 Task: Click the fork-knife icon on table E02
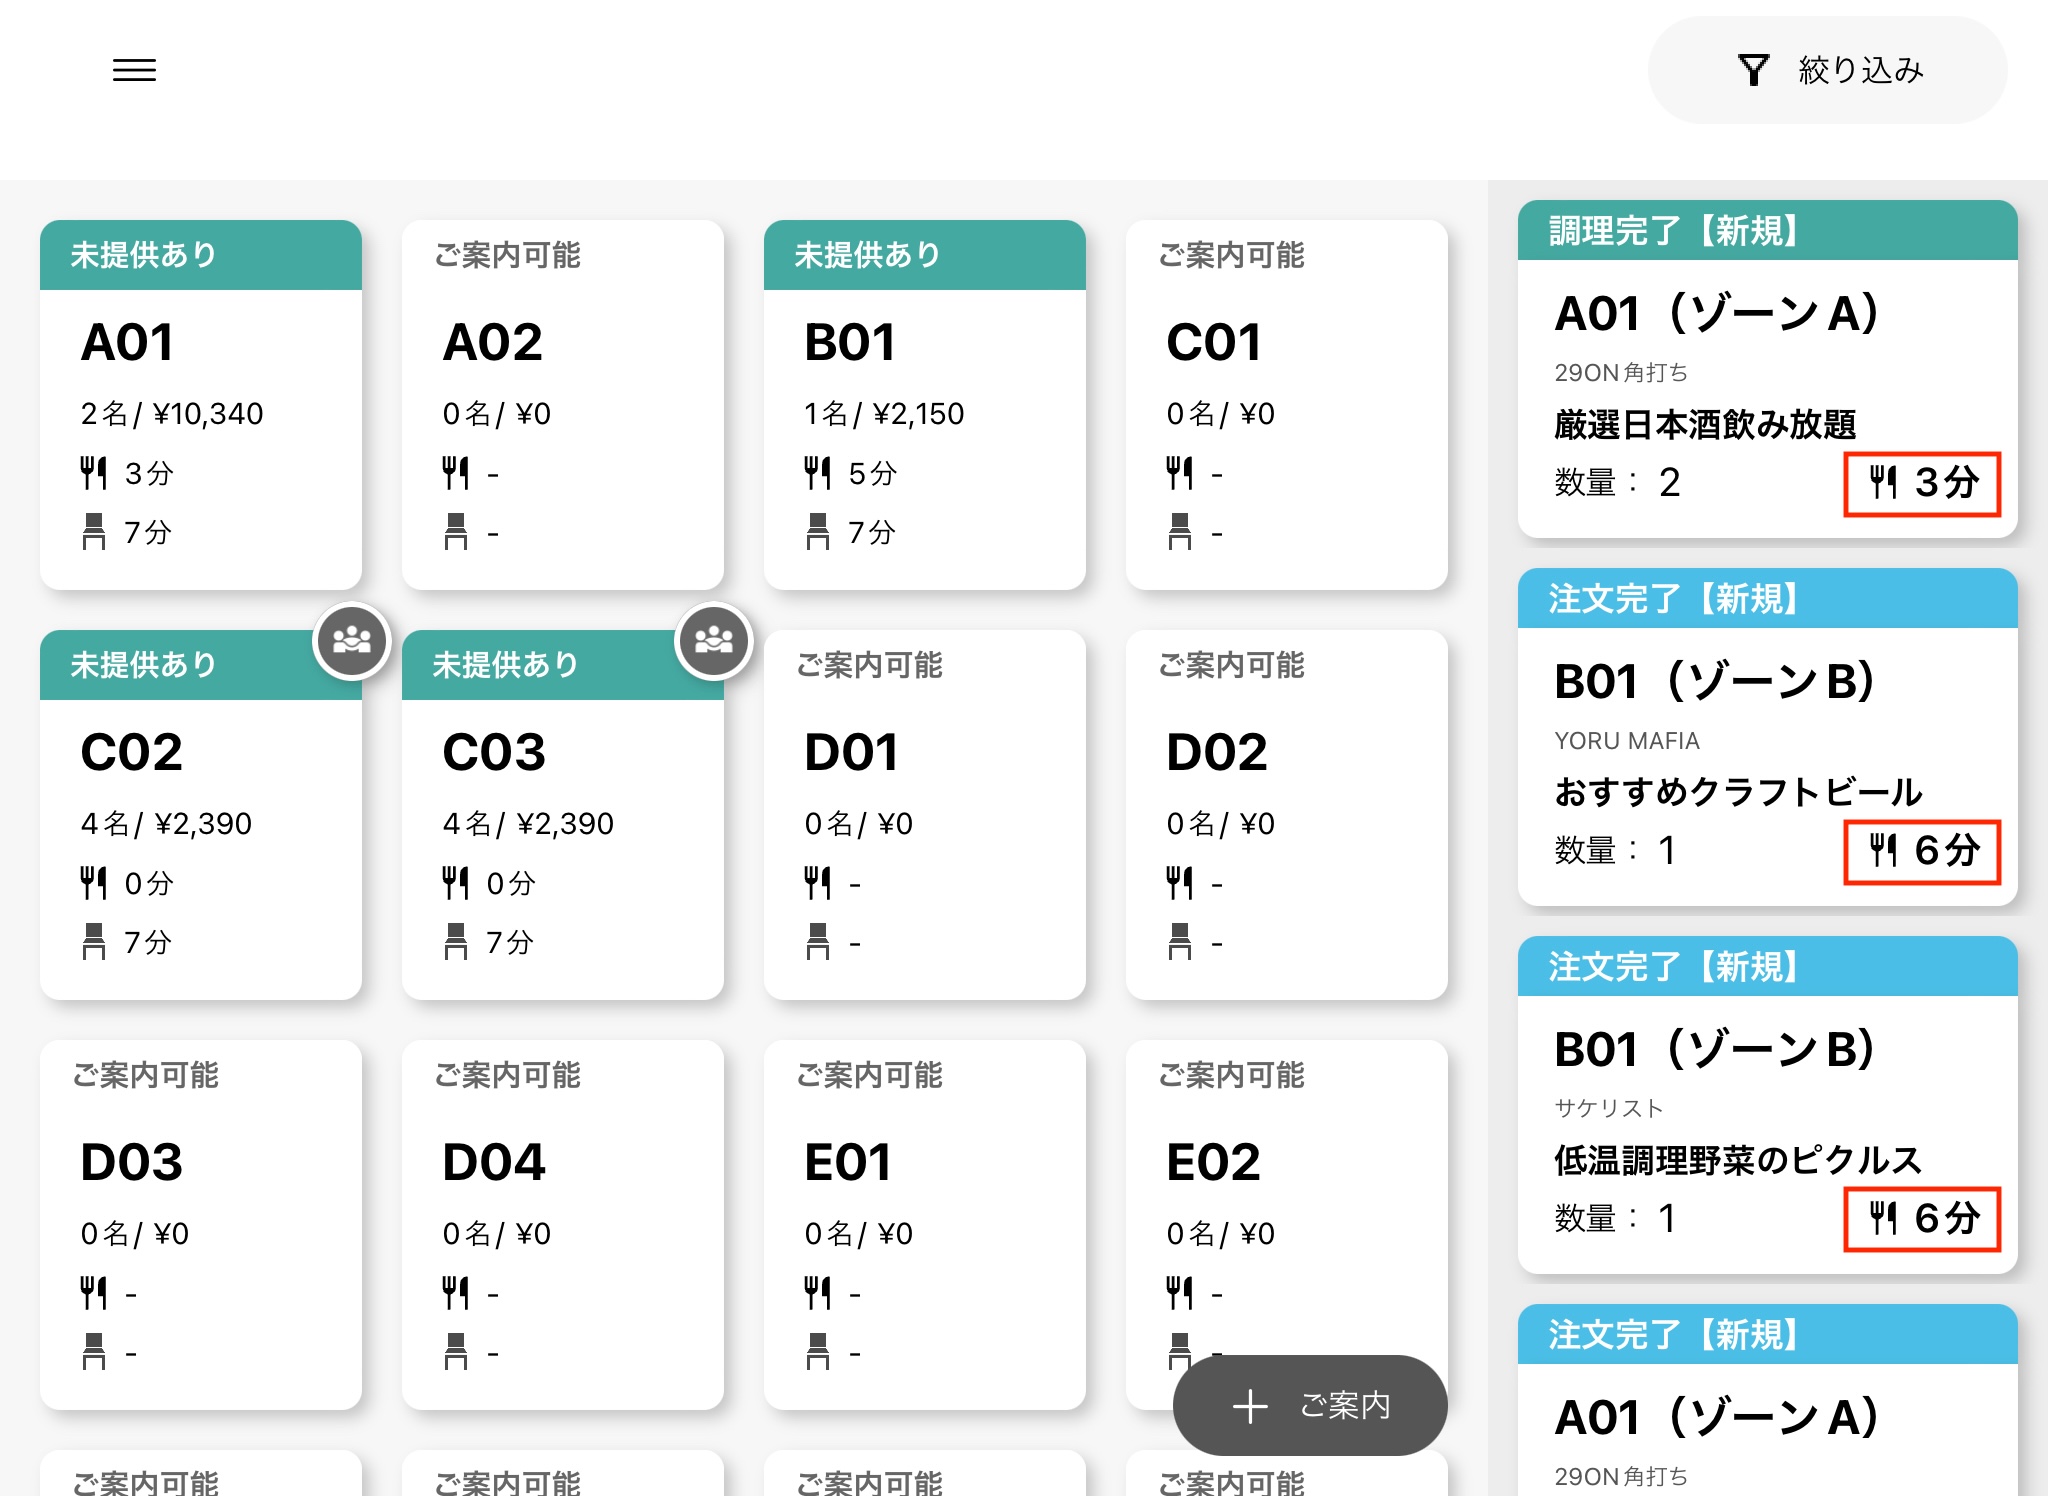tap(1179, 1293)
